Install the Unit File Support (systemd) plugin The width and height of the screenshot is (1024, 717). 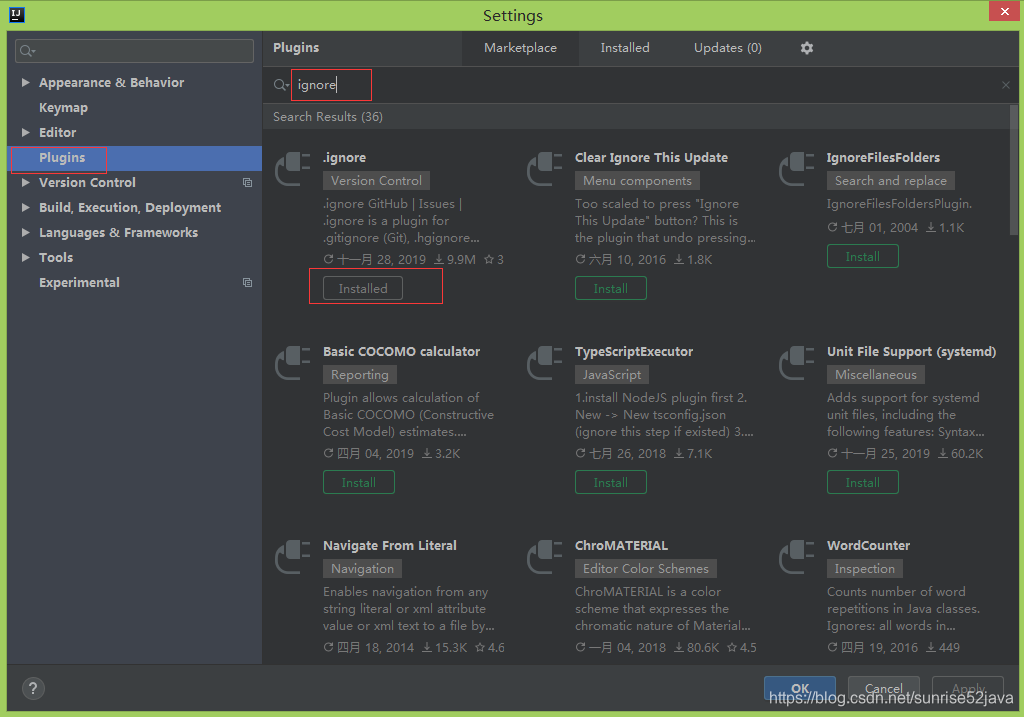863,482
